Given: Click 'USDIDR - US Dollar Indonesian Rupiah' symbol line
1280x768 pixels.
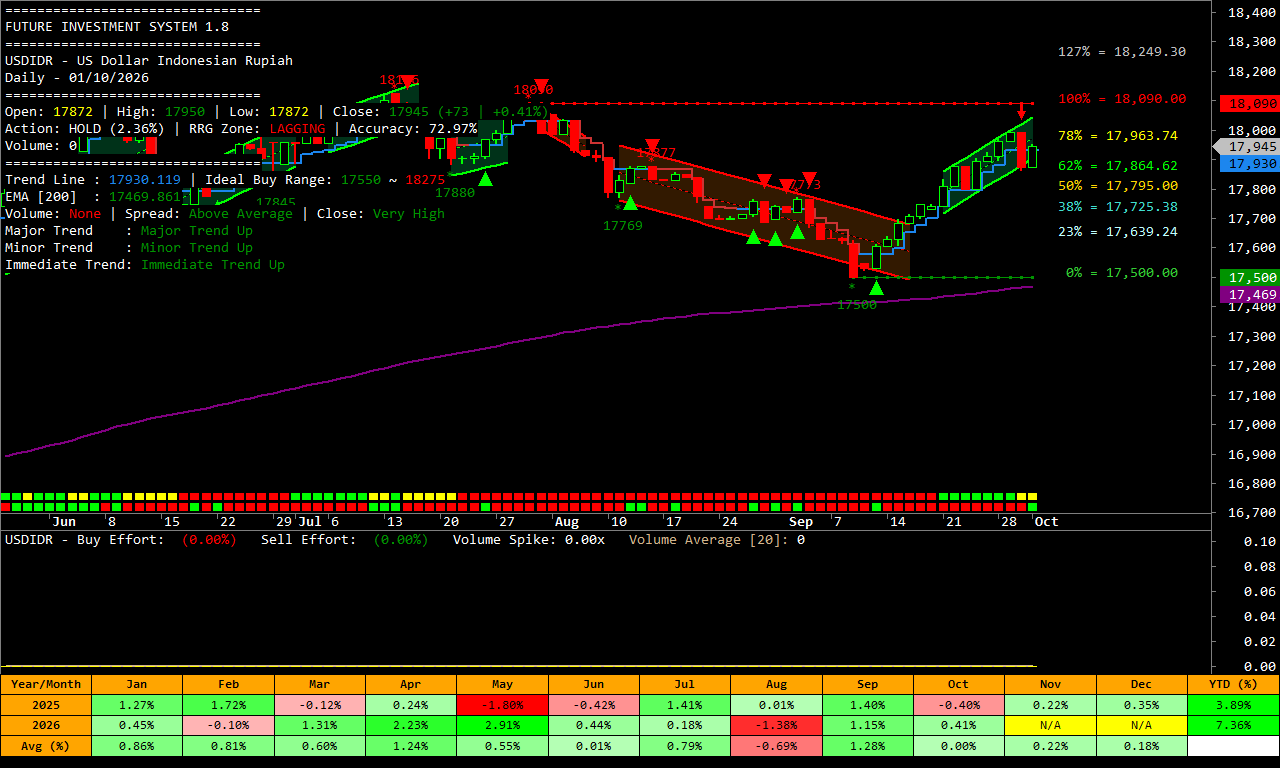Looking at the screenshot, I should [x=149, y=61].
